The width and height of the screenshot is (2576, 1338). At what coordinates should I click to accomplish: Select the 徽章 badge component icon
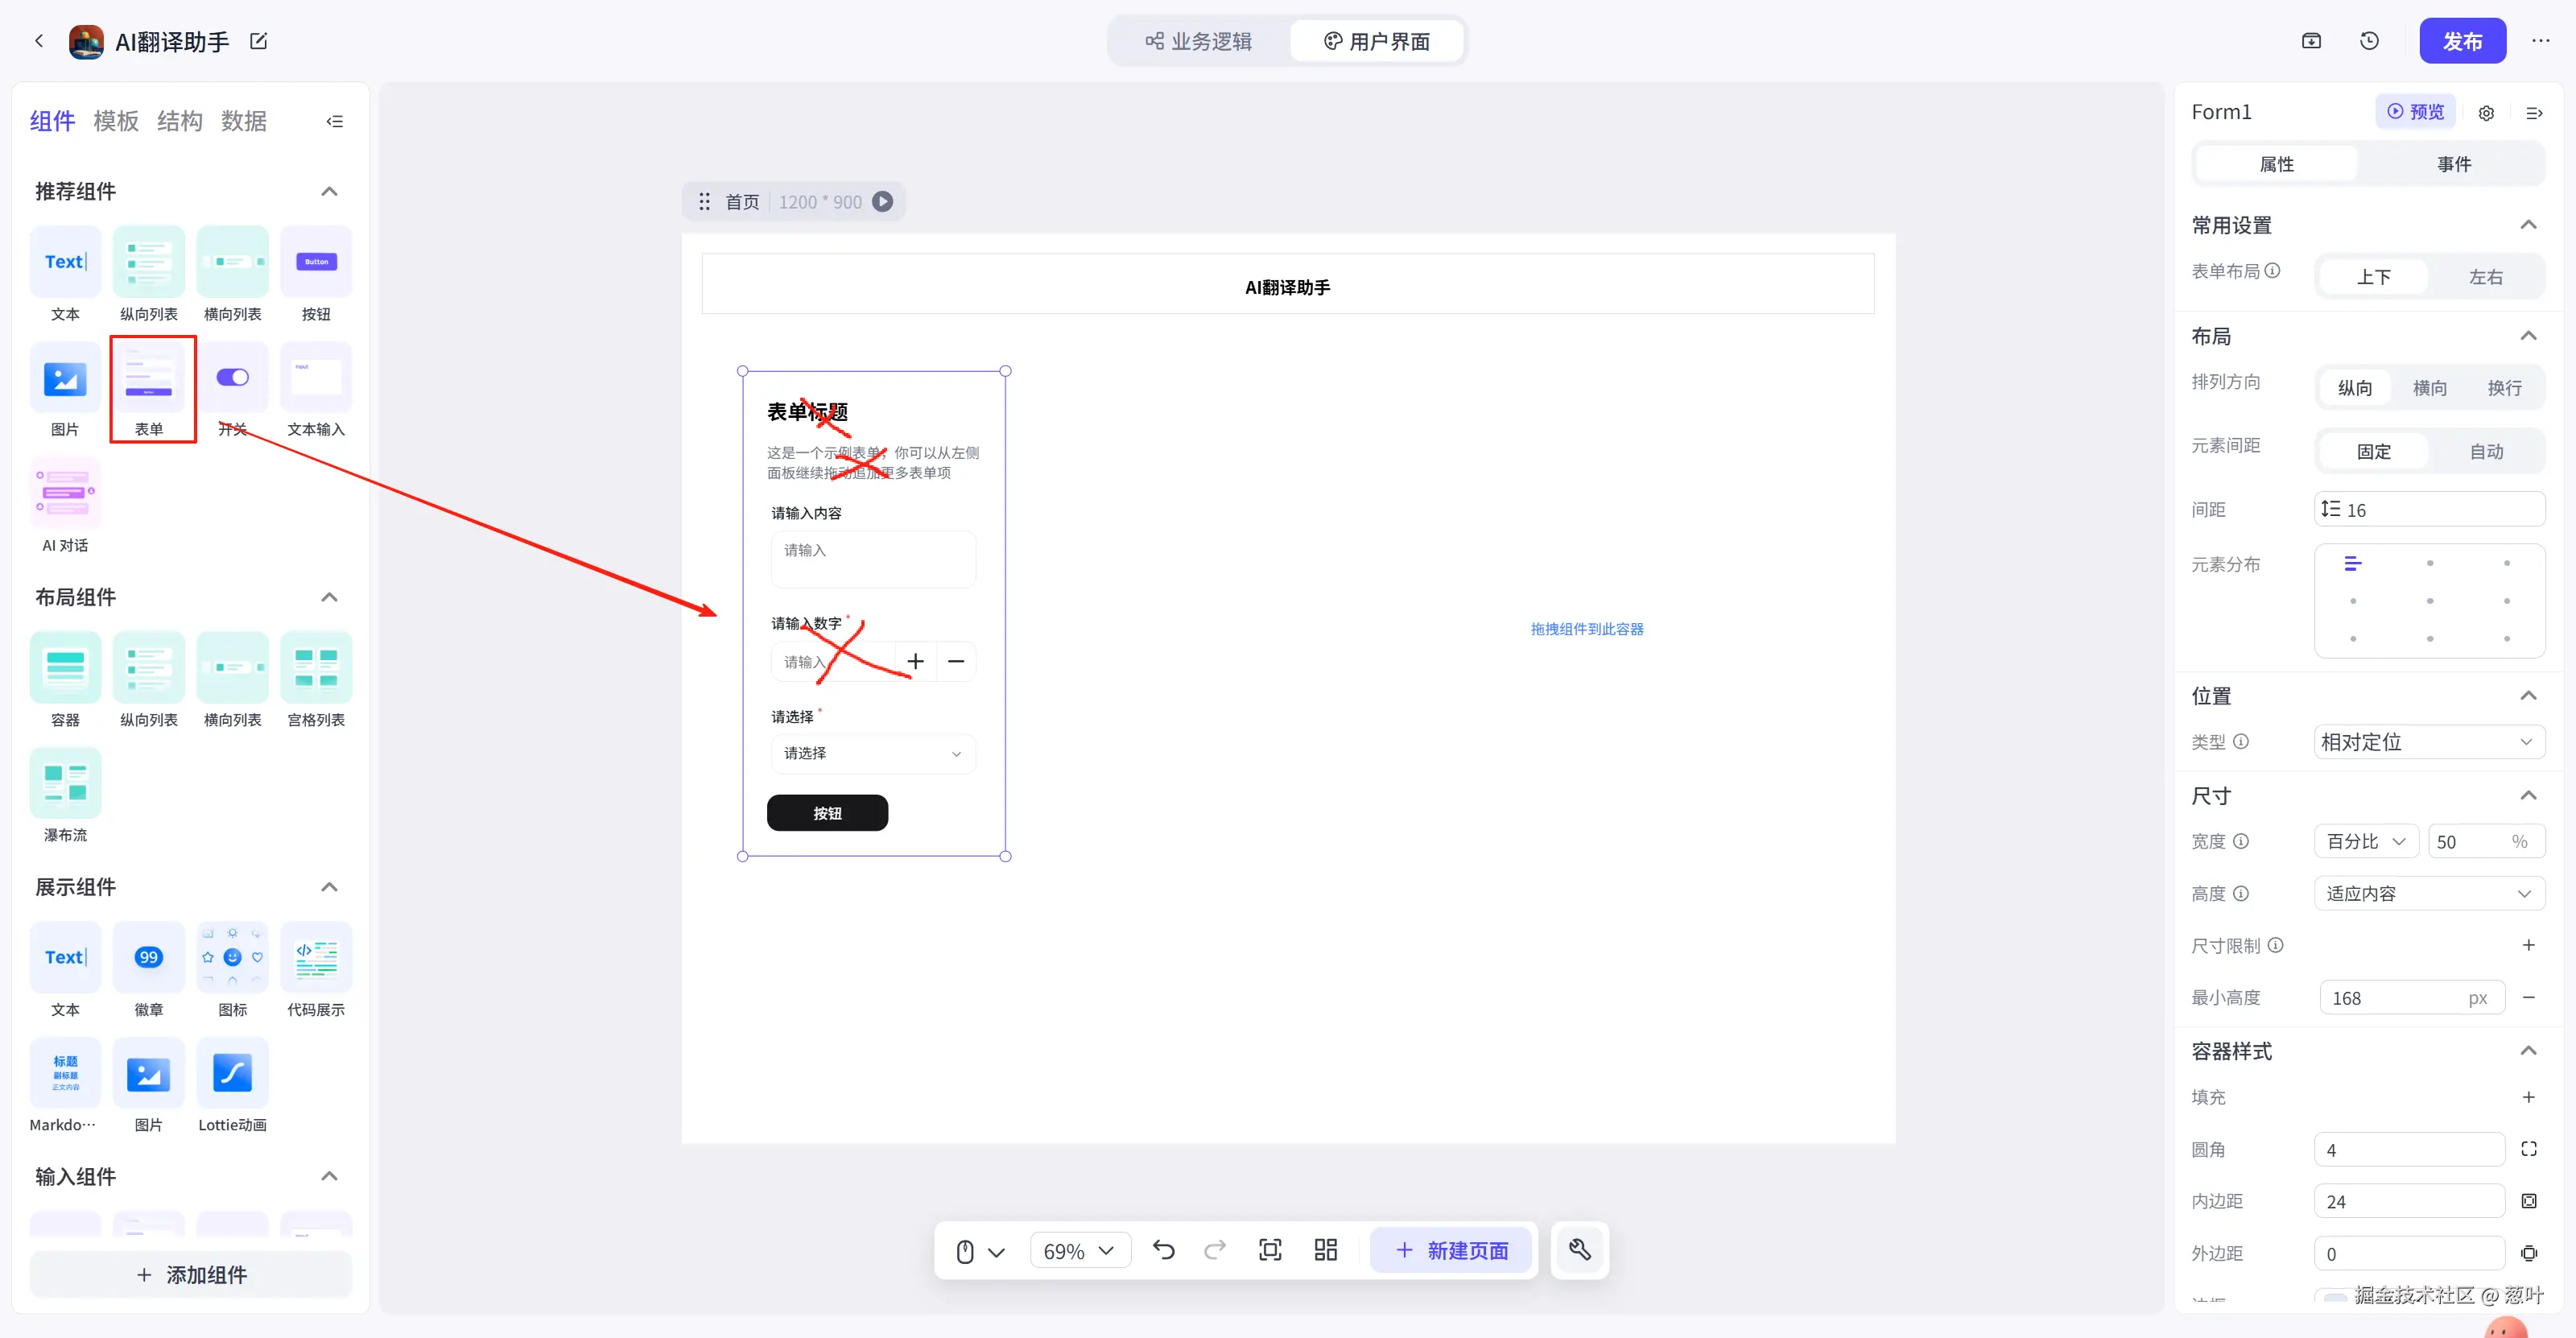pos(148,958)
